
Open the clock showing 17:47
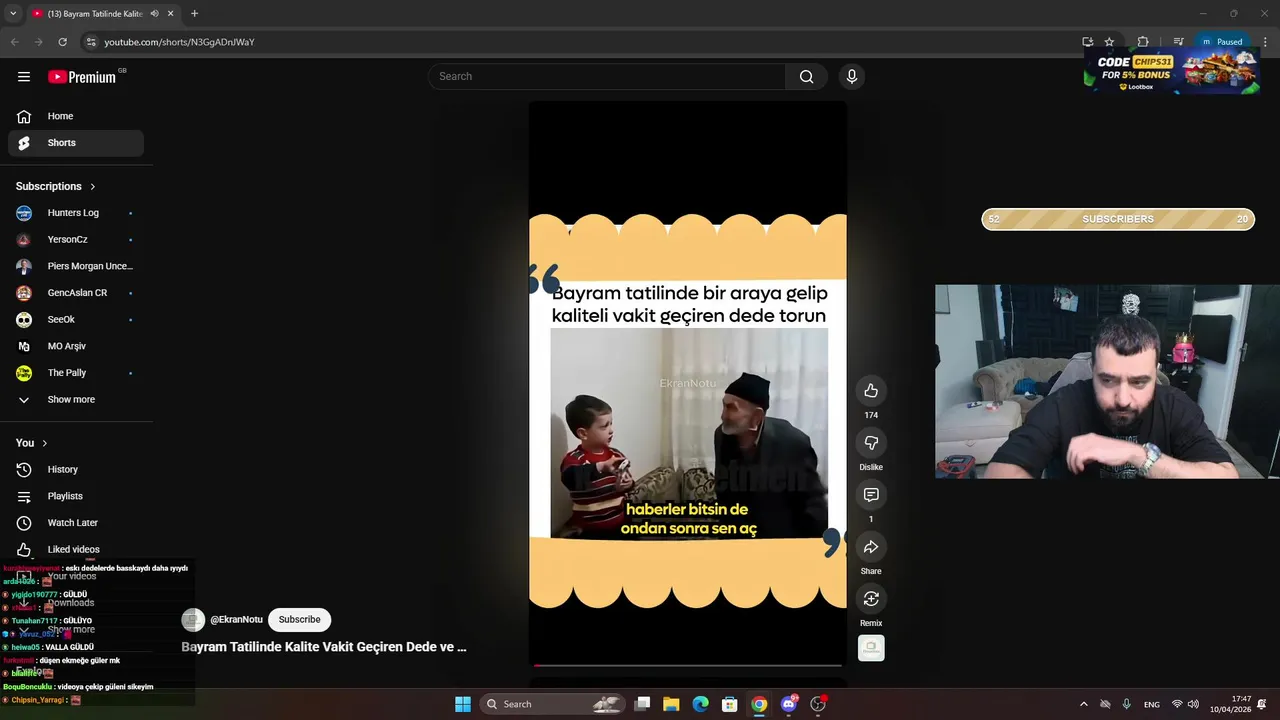1230,704
